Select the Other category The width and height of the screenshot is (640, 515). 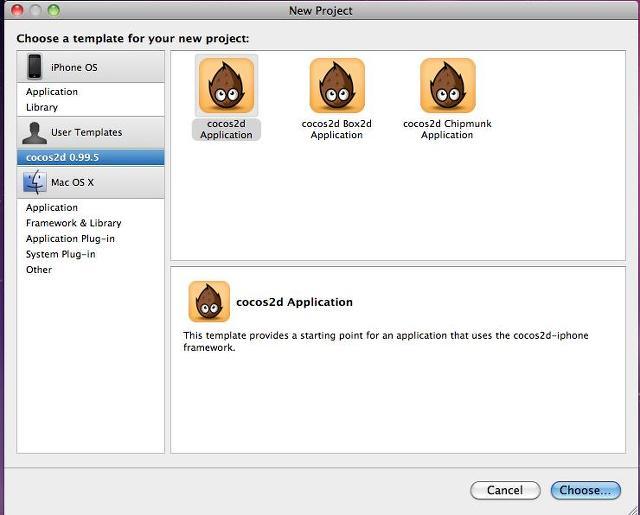tap(39, 269)
